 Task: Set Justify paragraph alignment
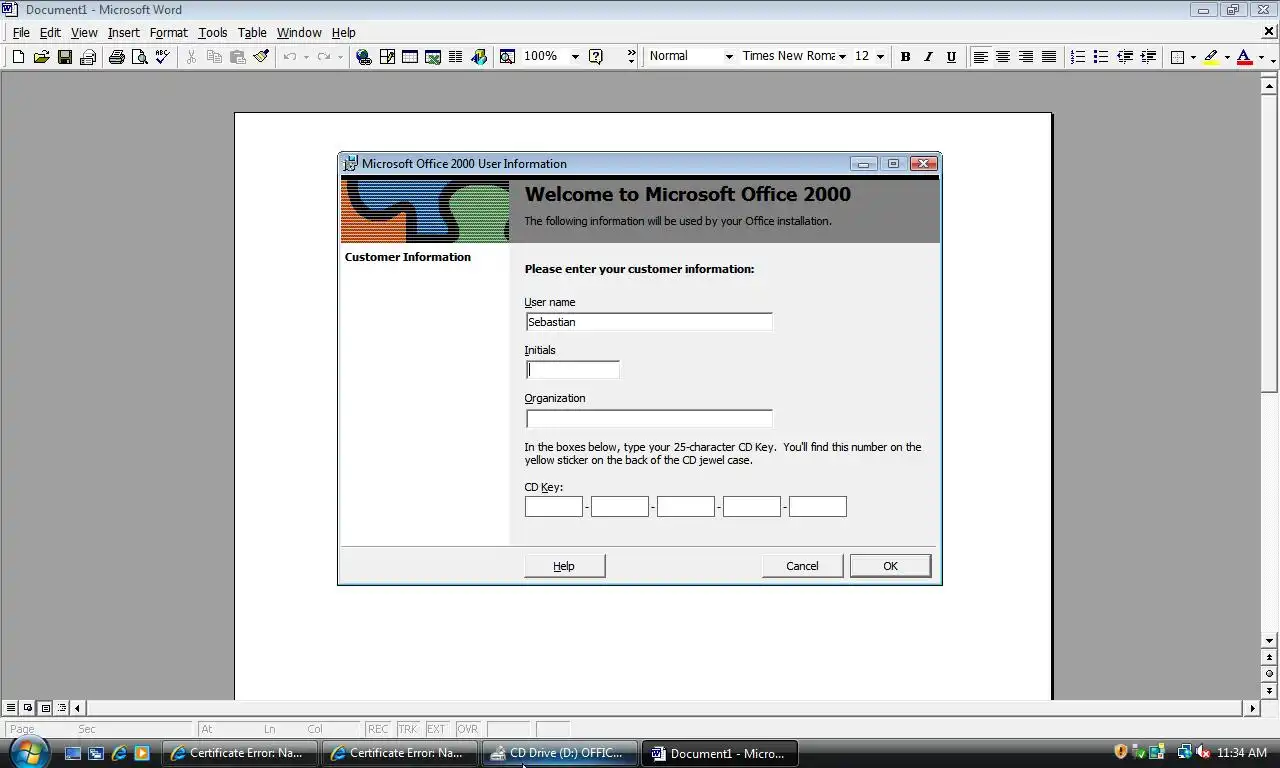point(1049,57)
